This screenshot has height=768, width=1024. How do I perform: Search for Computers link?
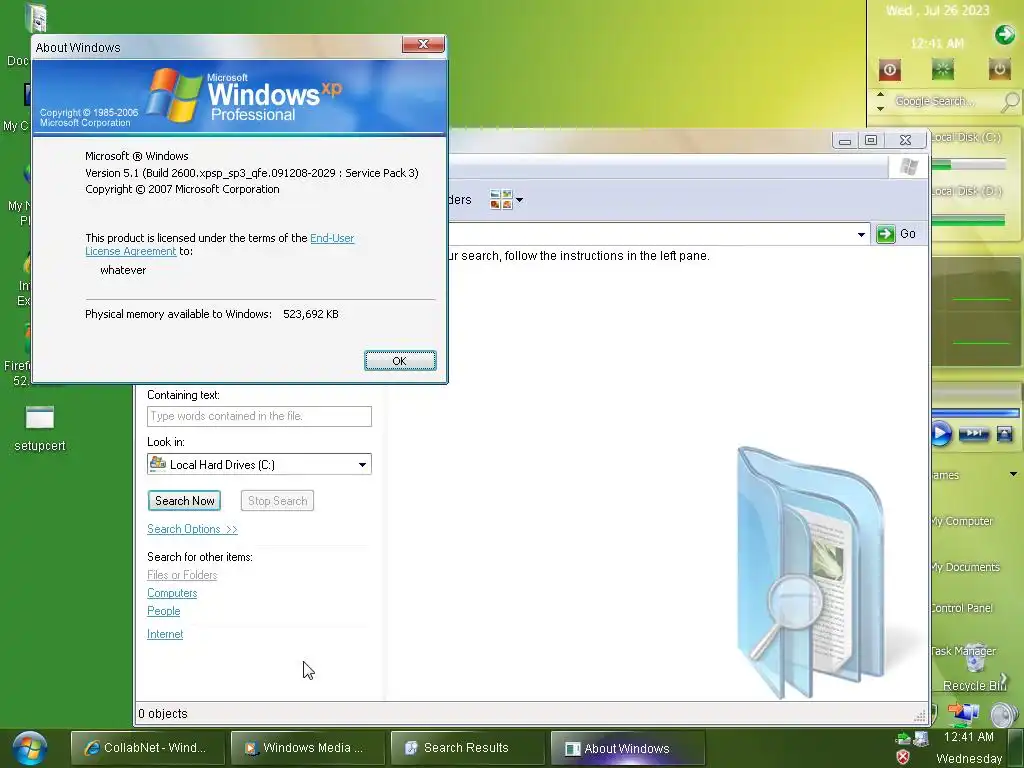coord(172,593)
